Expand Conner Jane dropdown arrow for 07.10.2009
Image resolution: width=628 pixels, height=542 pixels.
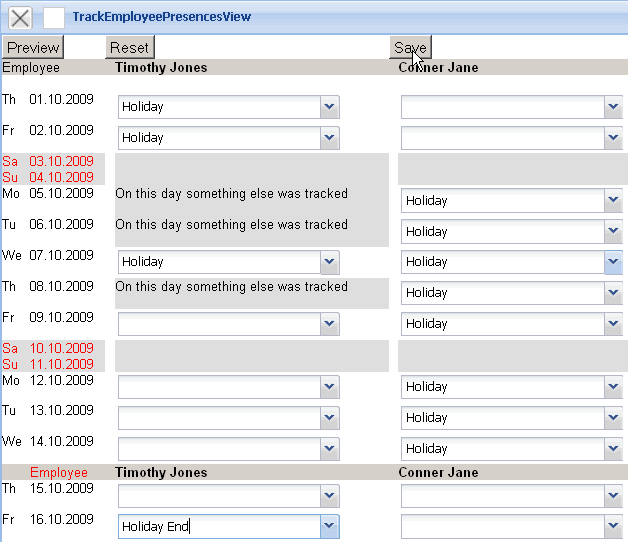click(x=613, y=262)
